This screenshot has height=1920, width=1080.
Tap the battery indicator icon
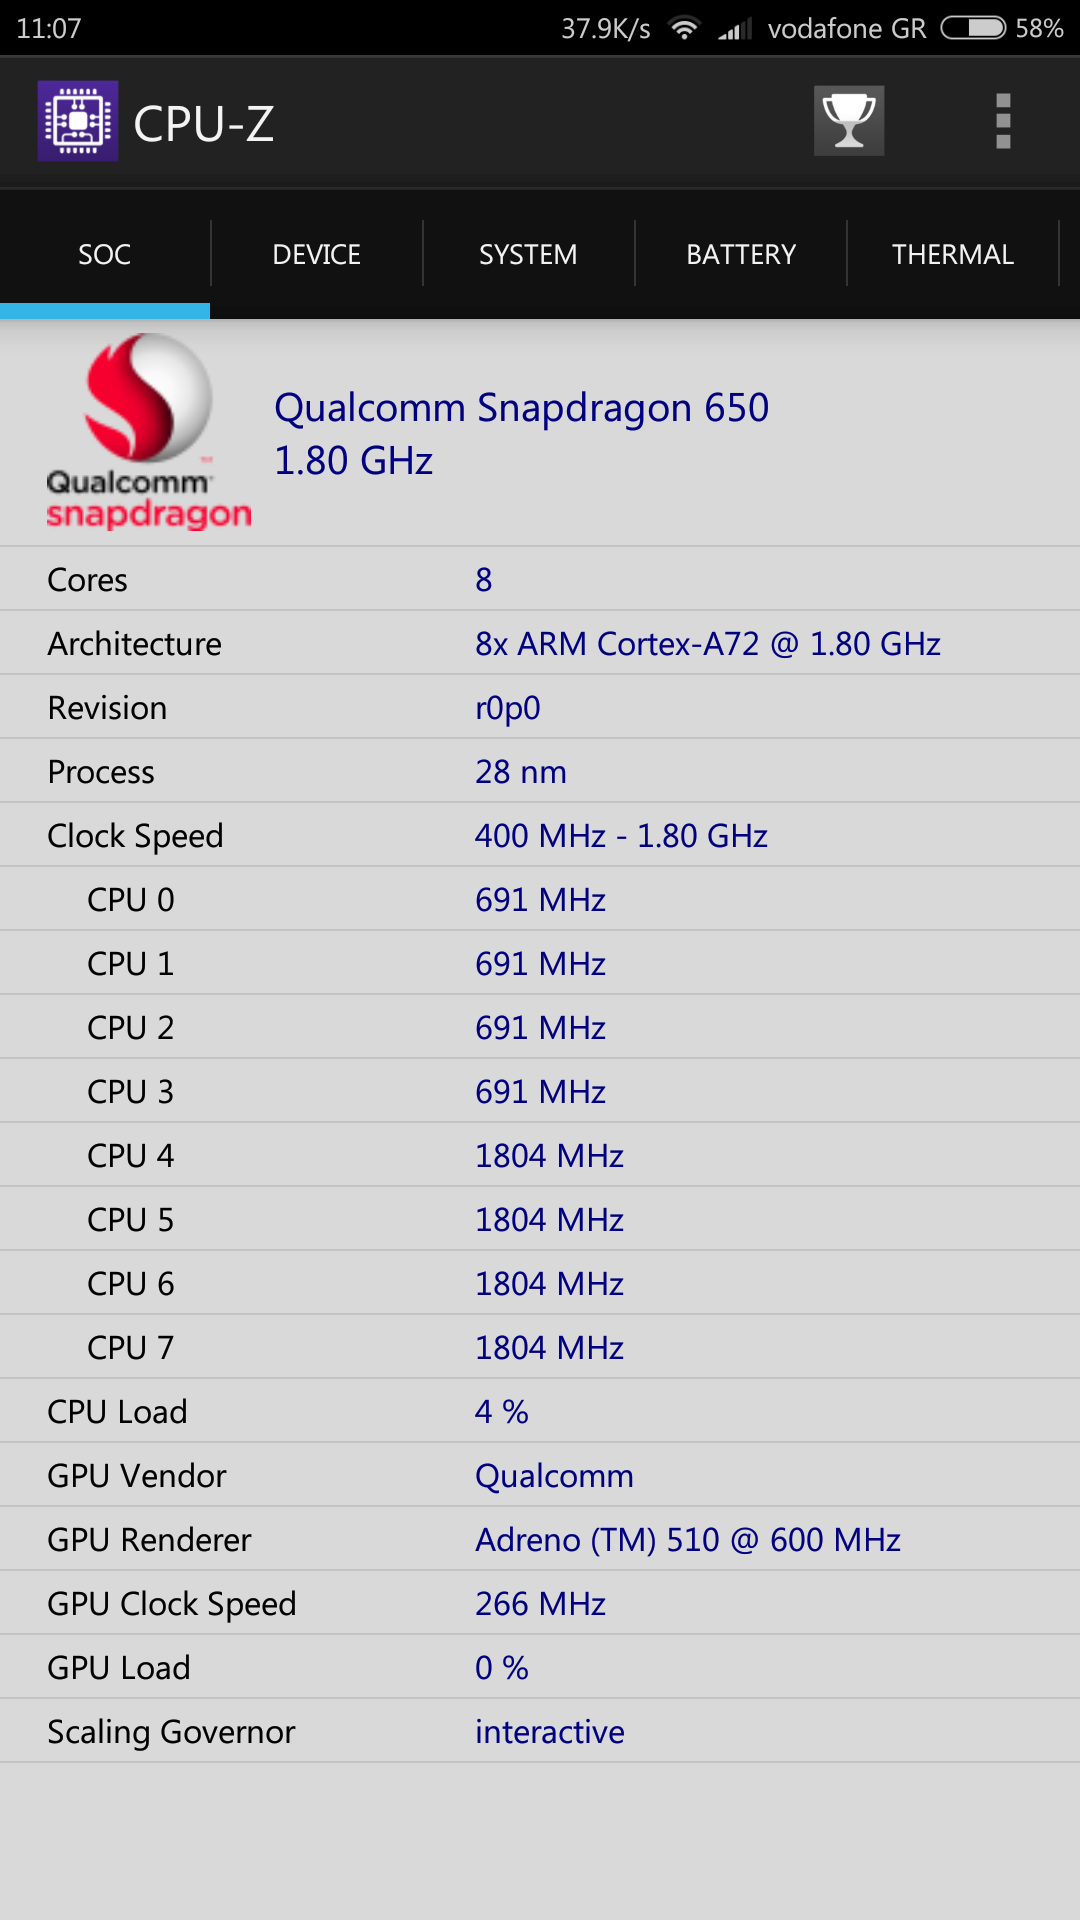tap(973, 28)
